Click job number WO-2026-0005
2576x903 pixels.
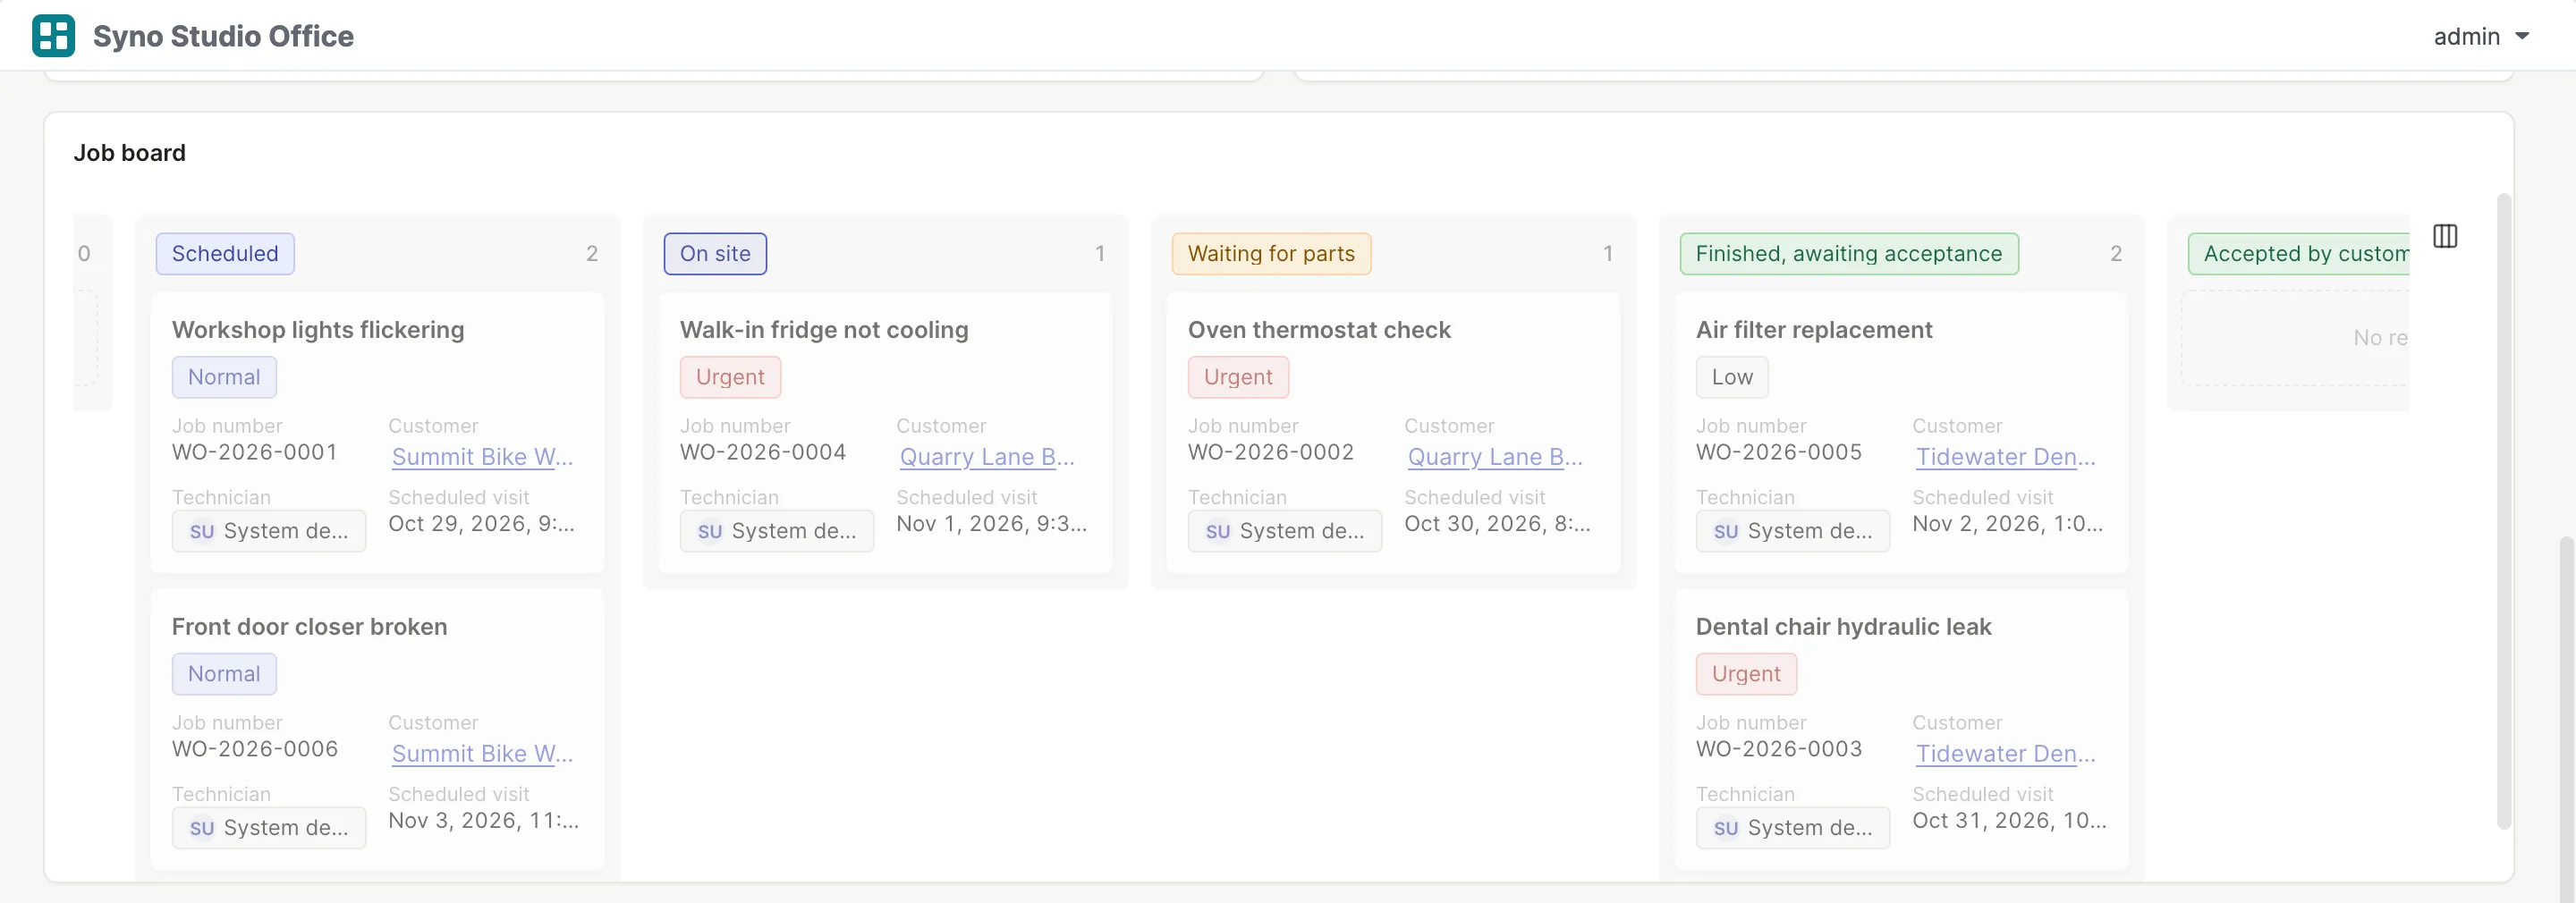pyautogui.click(x=1779, y=452)
